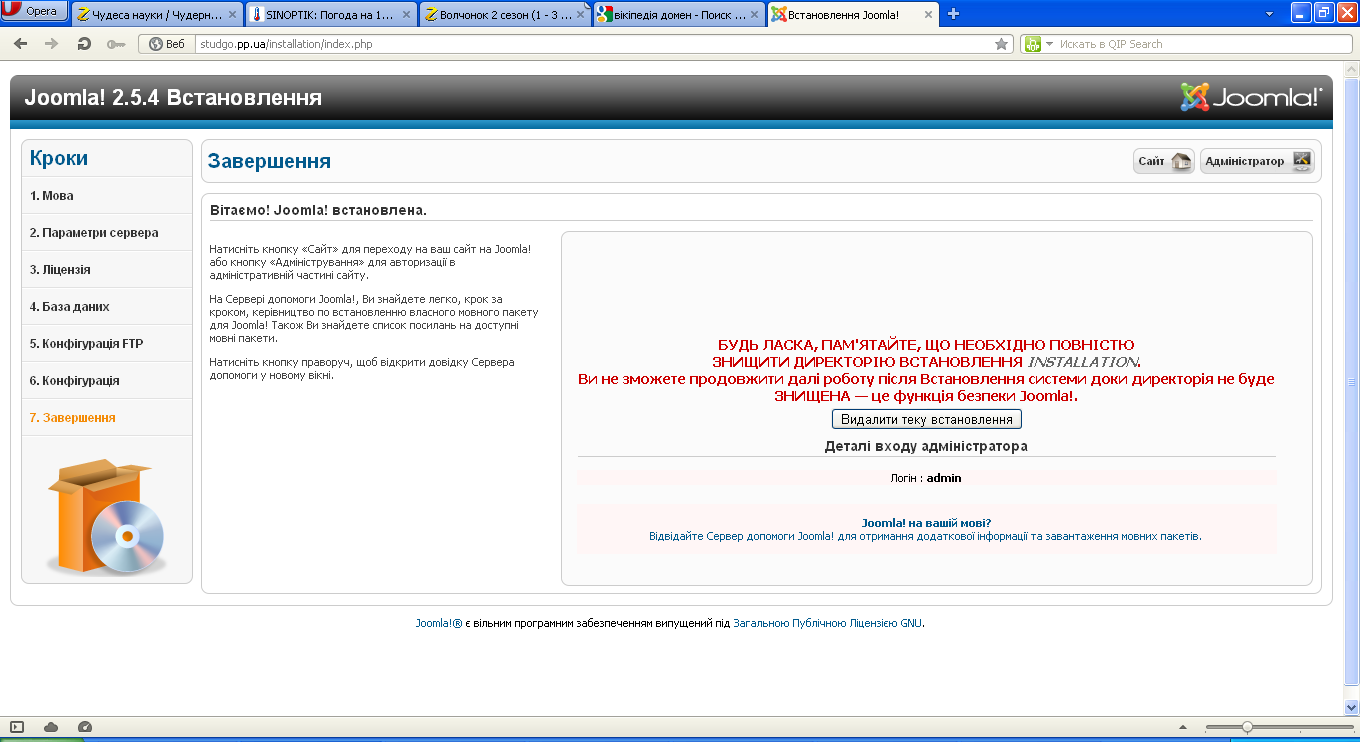
Task: Click the password wand key icon
Action: [x=116, y=44]
